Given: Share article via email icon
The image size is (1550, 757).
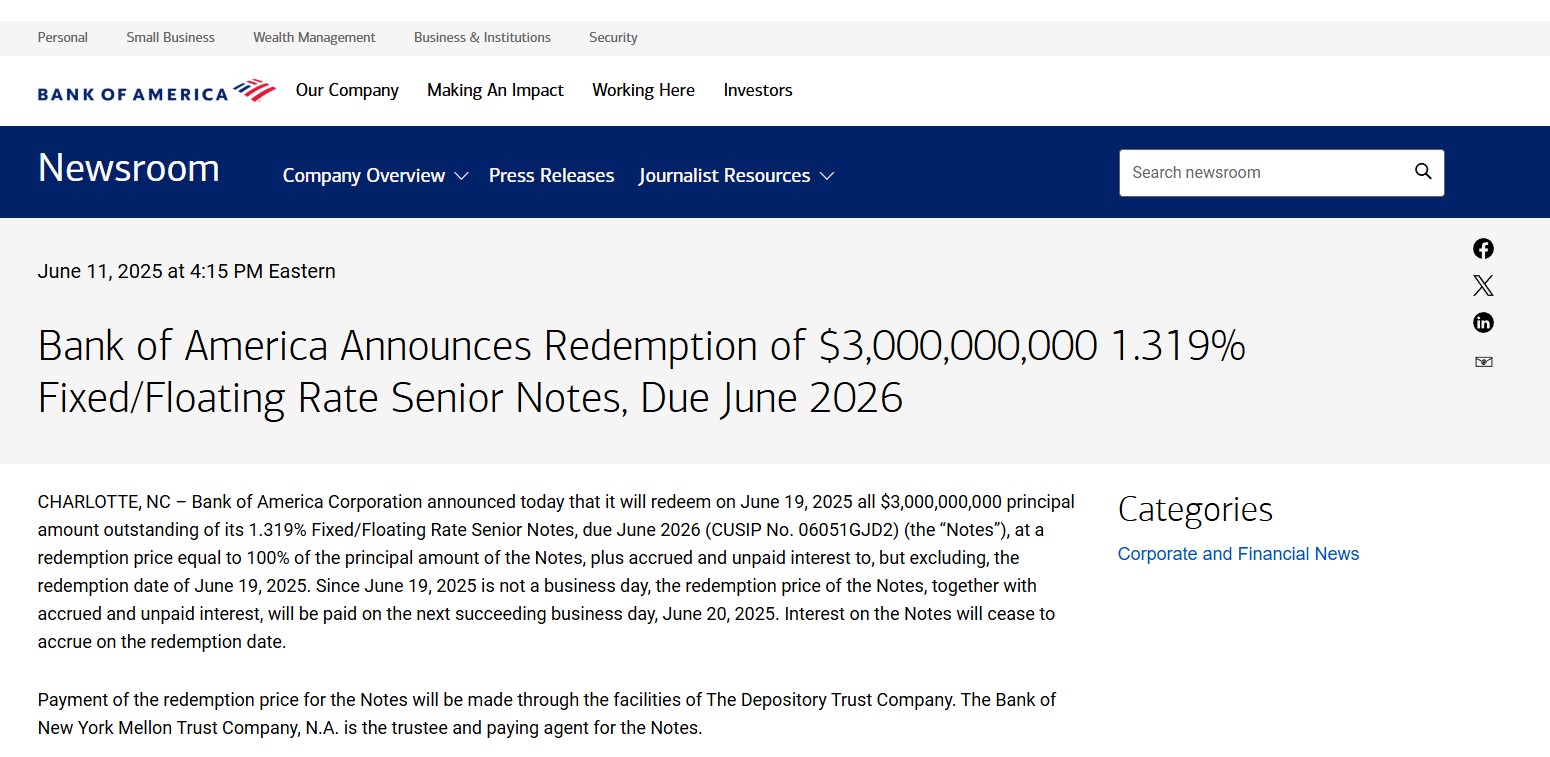Looking at the screenshot, I should [x=1483, y=362].
